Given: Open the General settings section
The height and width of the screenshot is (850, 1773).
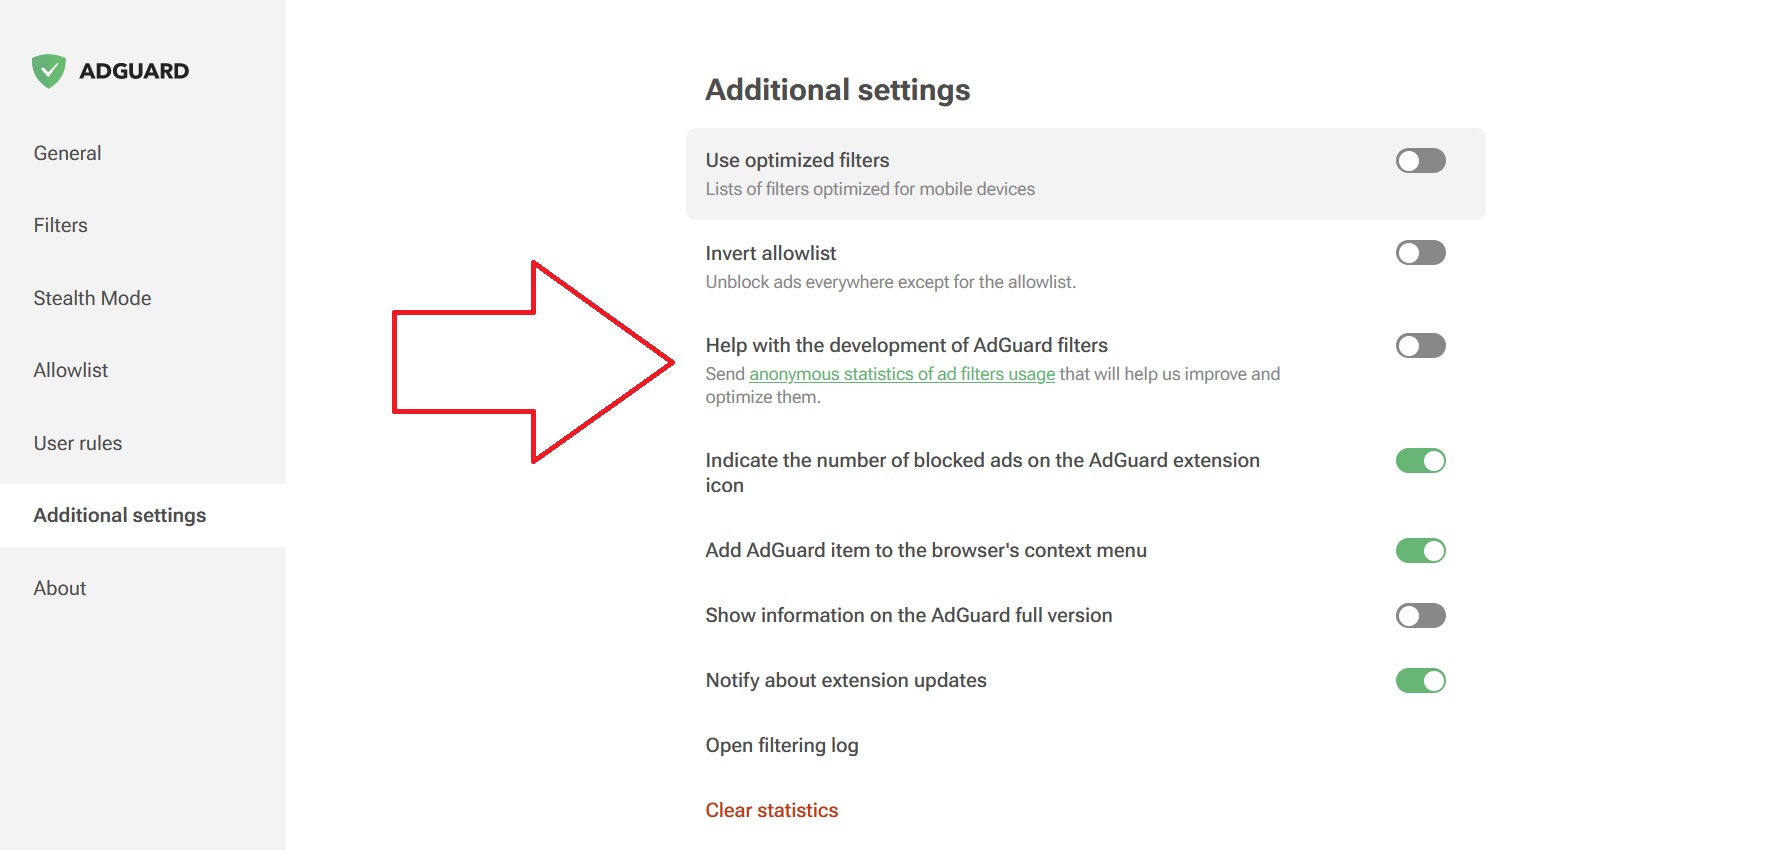Looking at the screenshot, I should point(67,153).
